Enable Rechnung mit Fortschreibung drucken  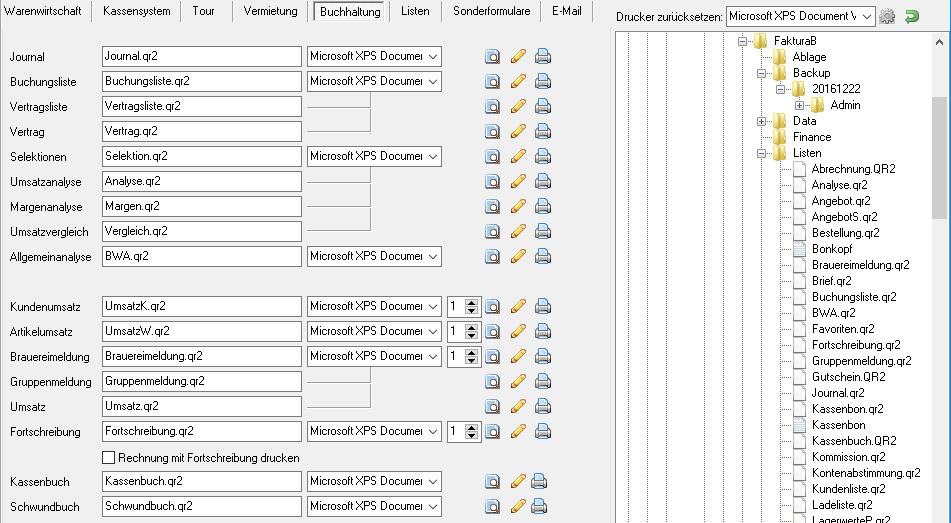coord(109,457)
